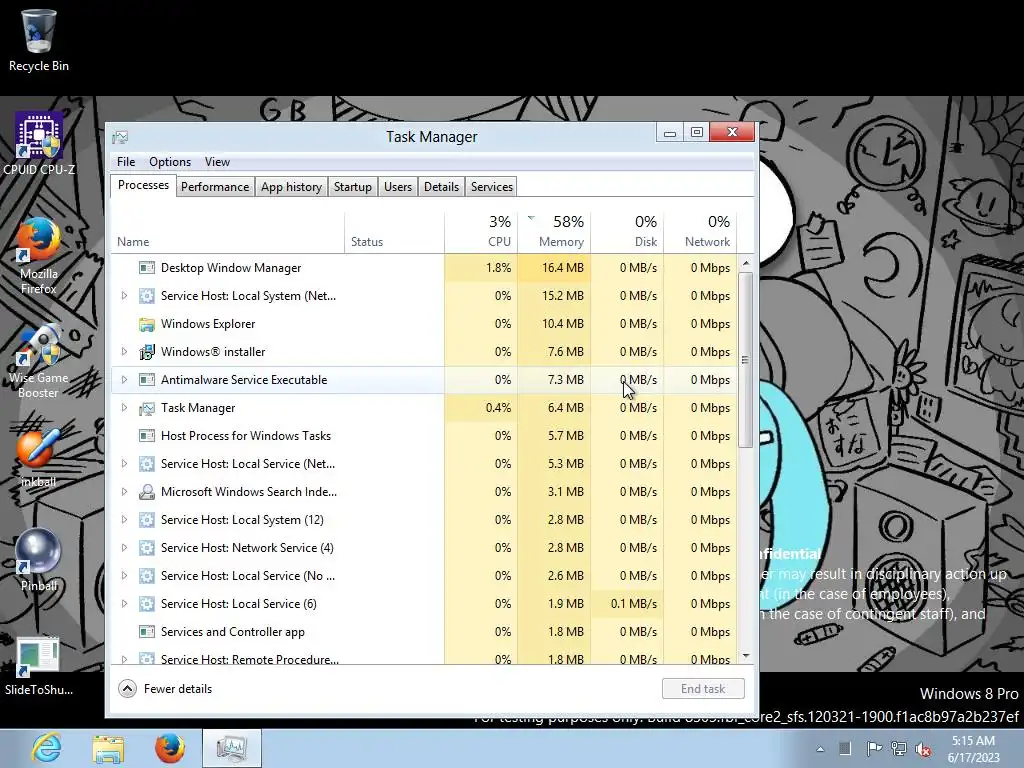Click the Task Manager taskbar button

pos(232,748)
